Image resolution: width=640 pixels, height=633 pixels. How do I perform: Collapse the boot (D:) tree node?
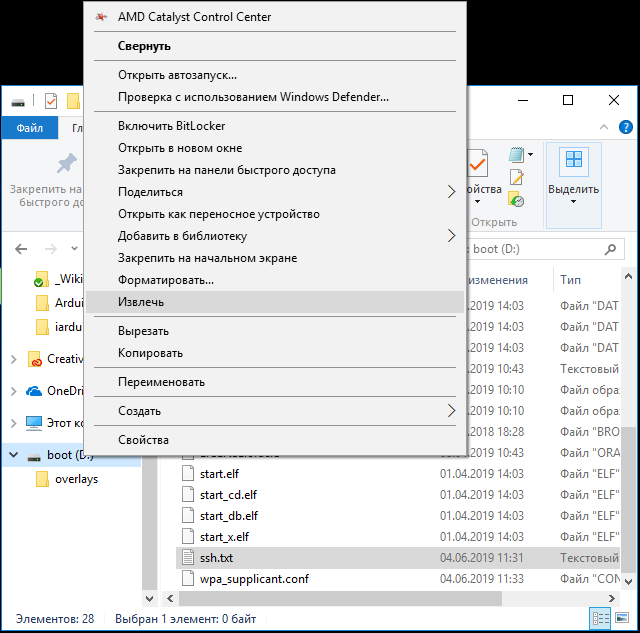tap(13, 455)
